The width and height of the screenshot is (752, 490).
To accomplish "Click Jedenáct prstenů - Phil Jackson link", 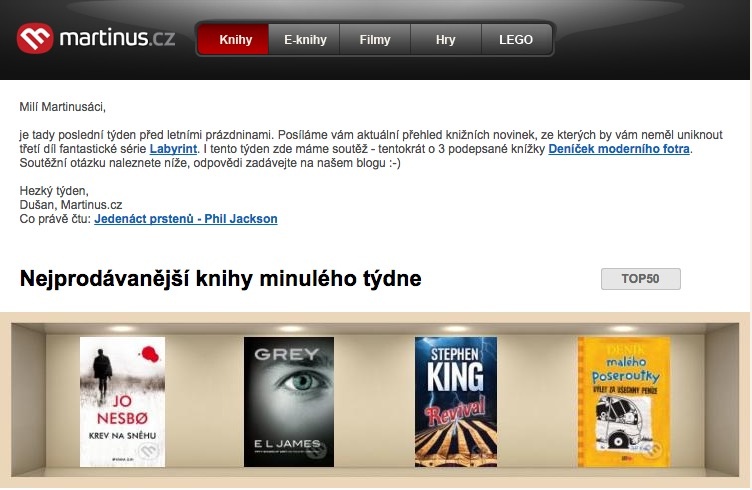I will [x=186, y=219].
